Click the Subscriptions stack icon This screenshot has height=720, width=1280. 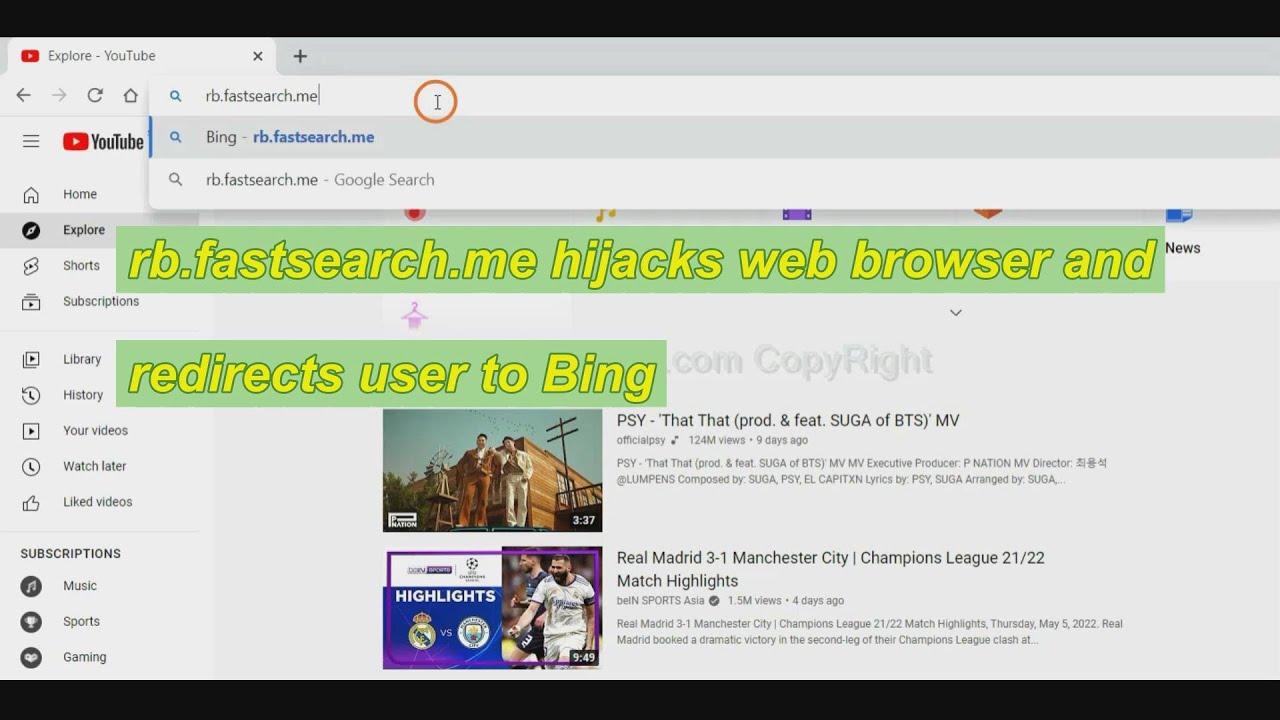click(x=31, y=301)
